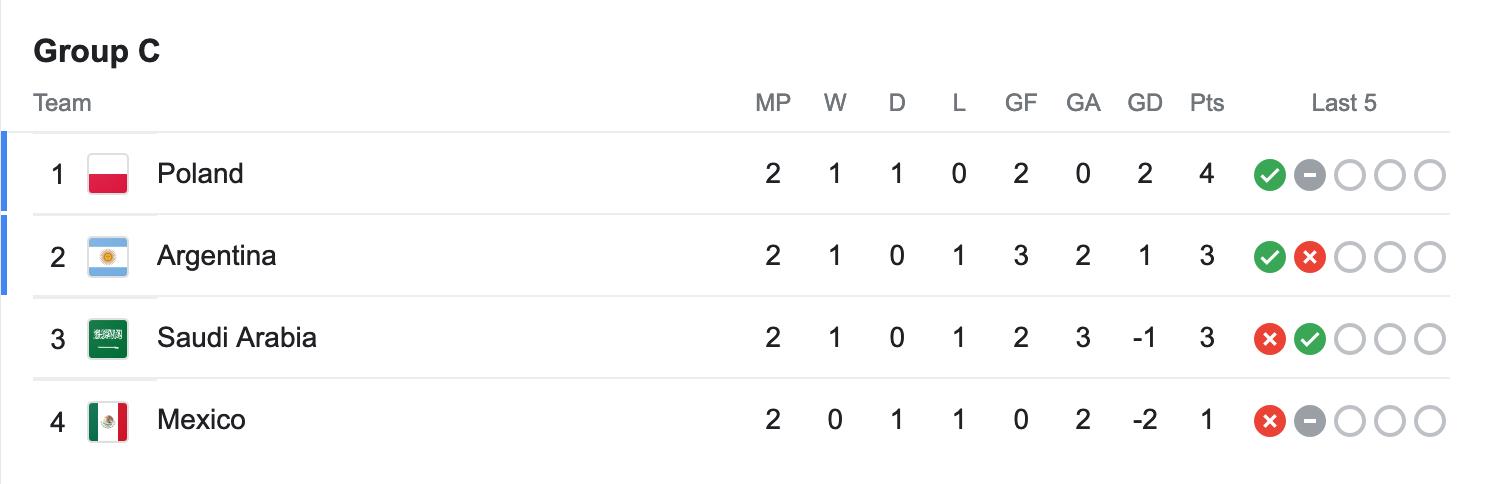The width and height of the screenshot is (1504, 484).
Task: Click Mexico's gray draw icon
Action: [1310, 421]
